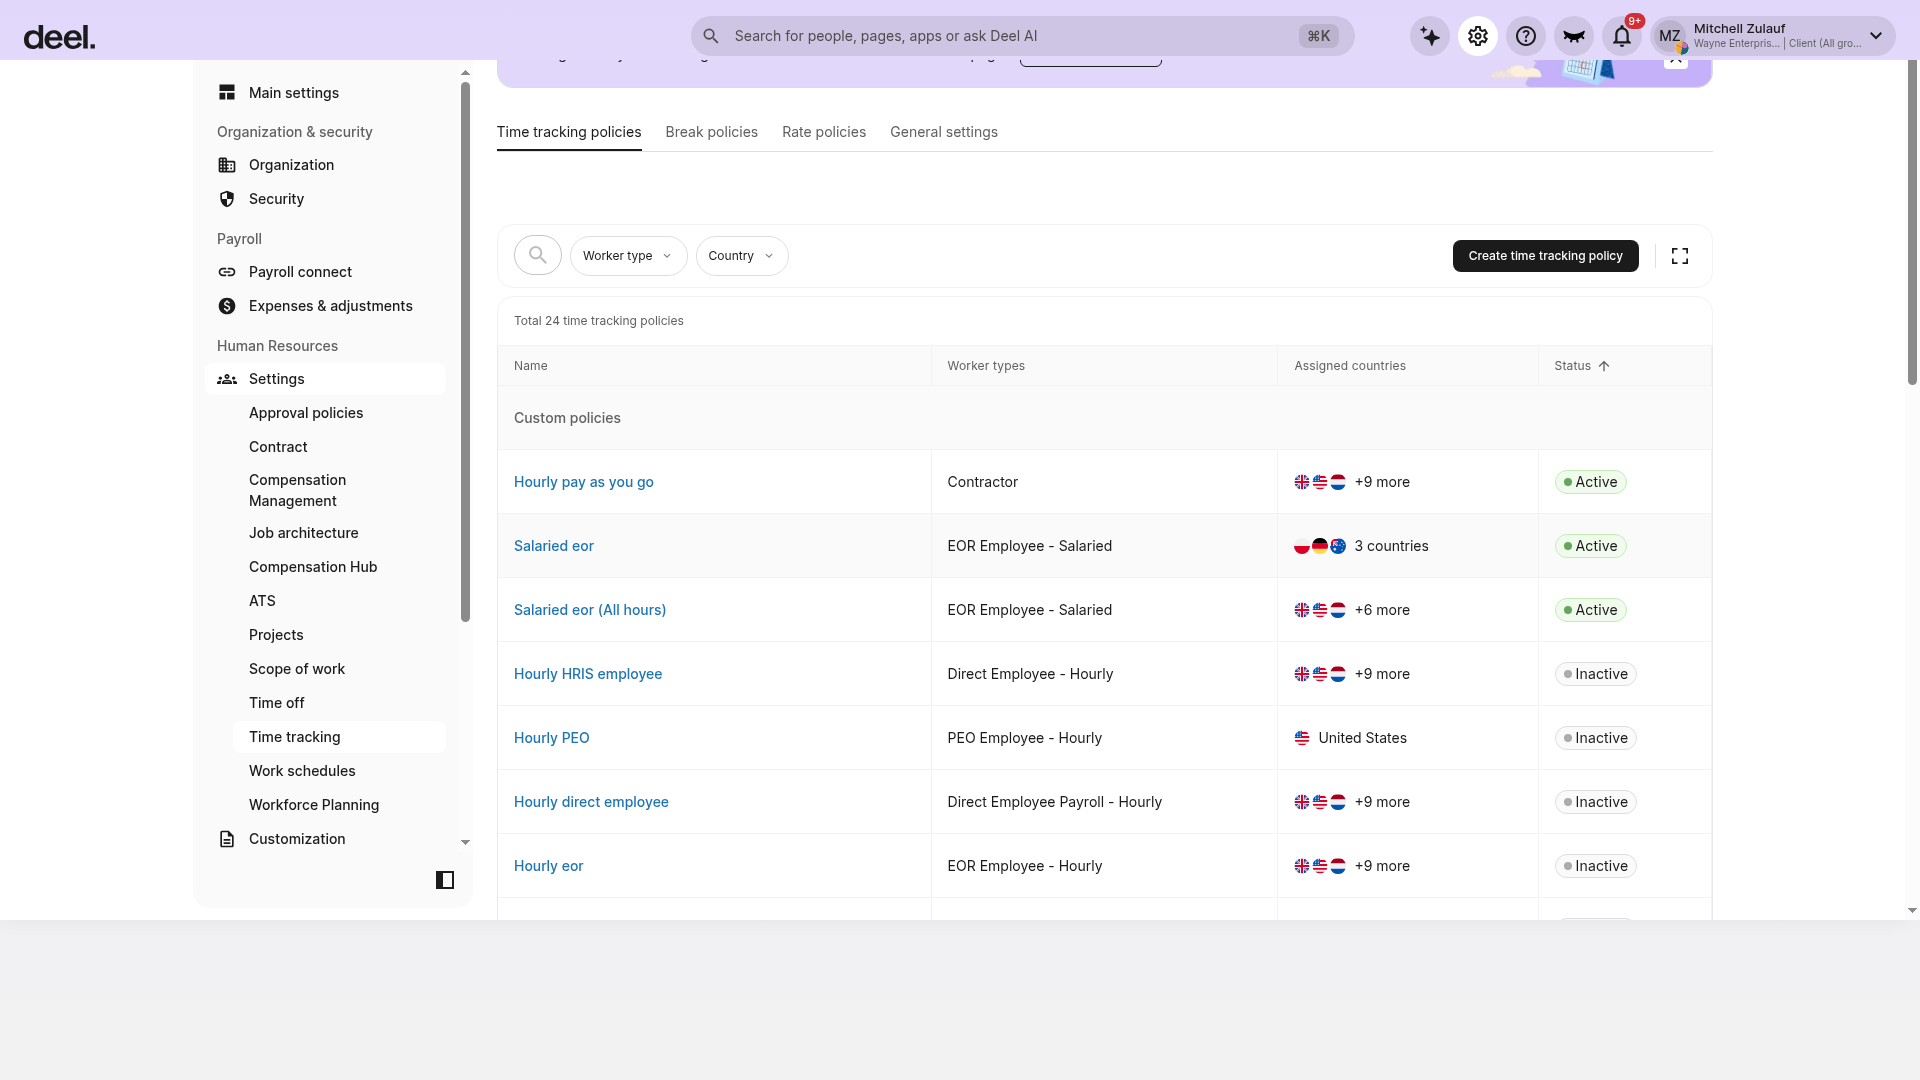Open Deel AI sparkle icon
The width and height of the screenshot is (1920, 1080).
tap(1430, 36)
